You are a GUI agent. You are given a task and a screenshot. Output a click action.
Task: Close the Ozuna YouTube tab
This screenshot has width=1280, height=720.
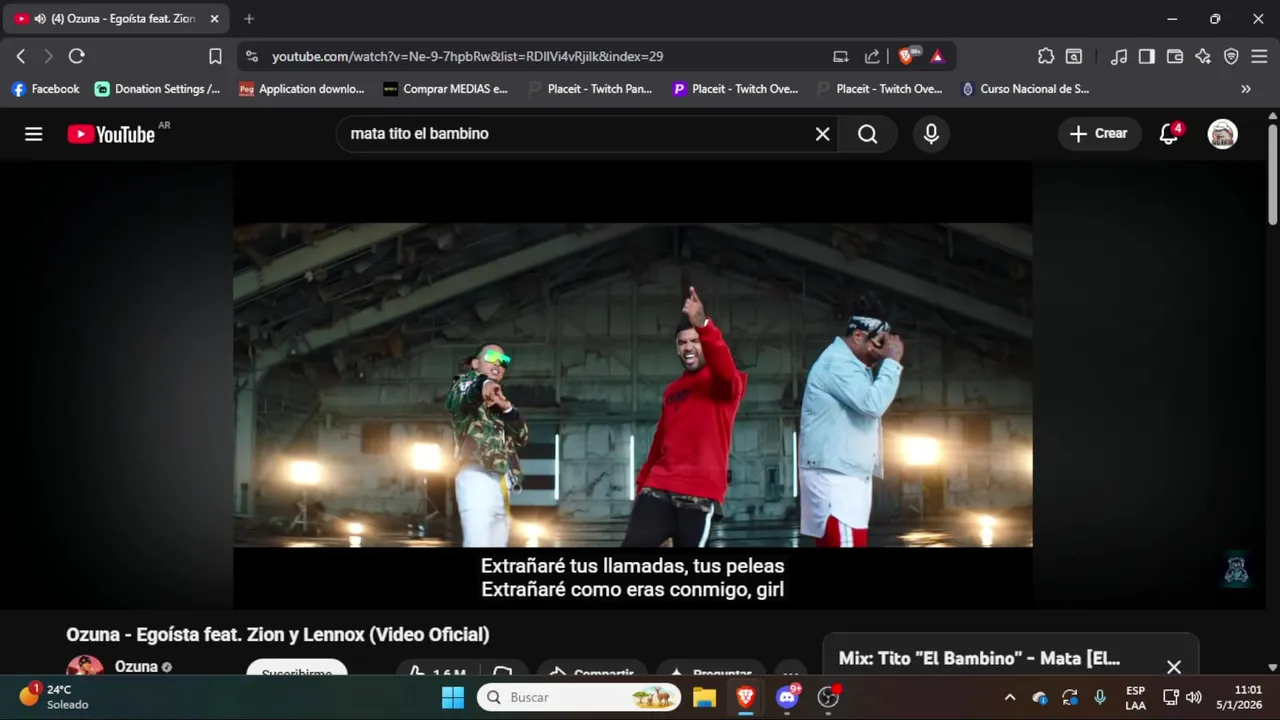coord(214,18)
